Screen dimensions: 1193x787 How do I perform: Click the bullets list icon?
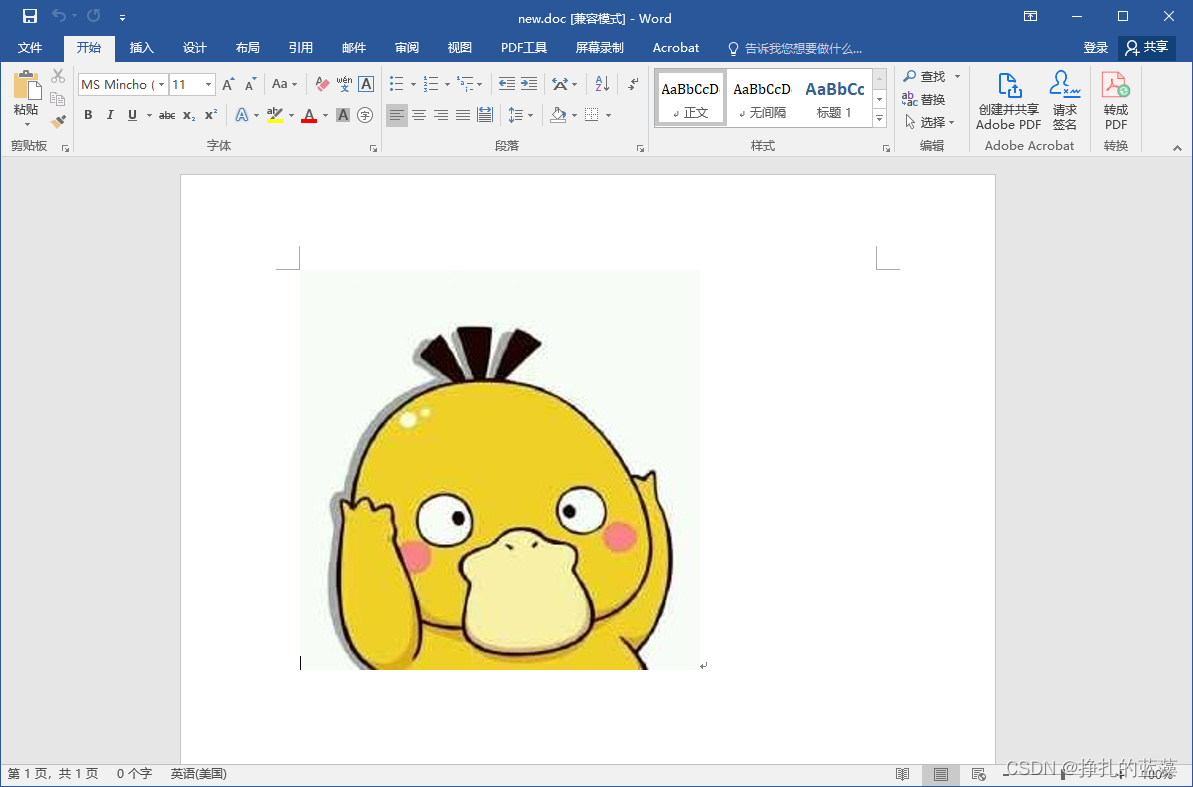[396, 84]
